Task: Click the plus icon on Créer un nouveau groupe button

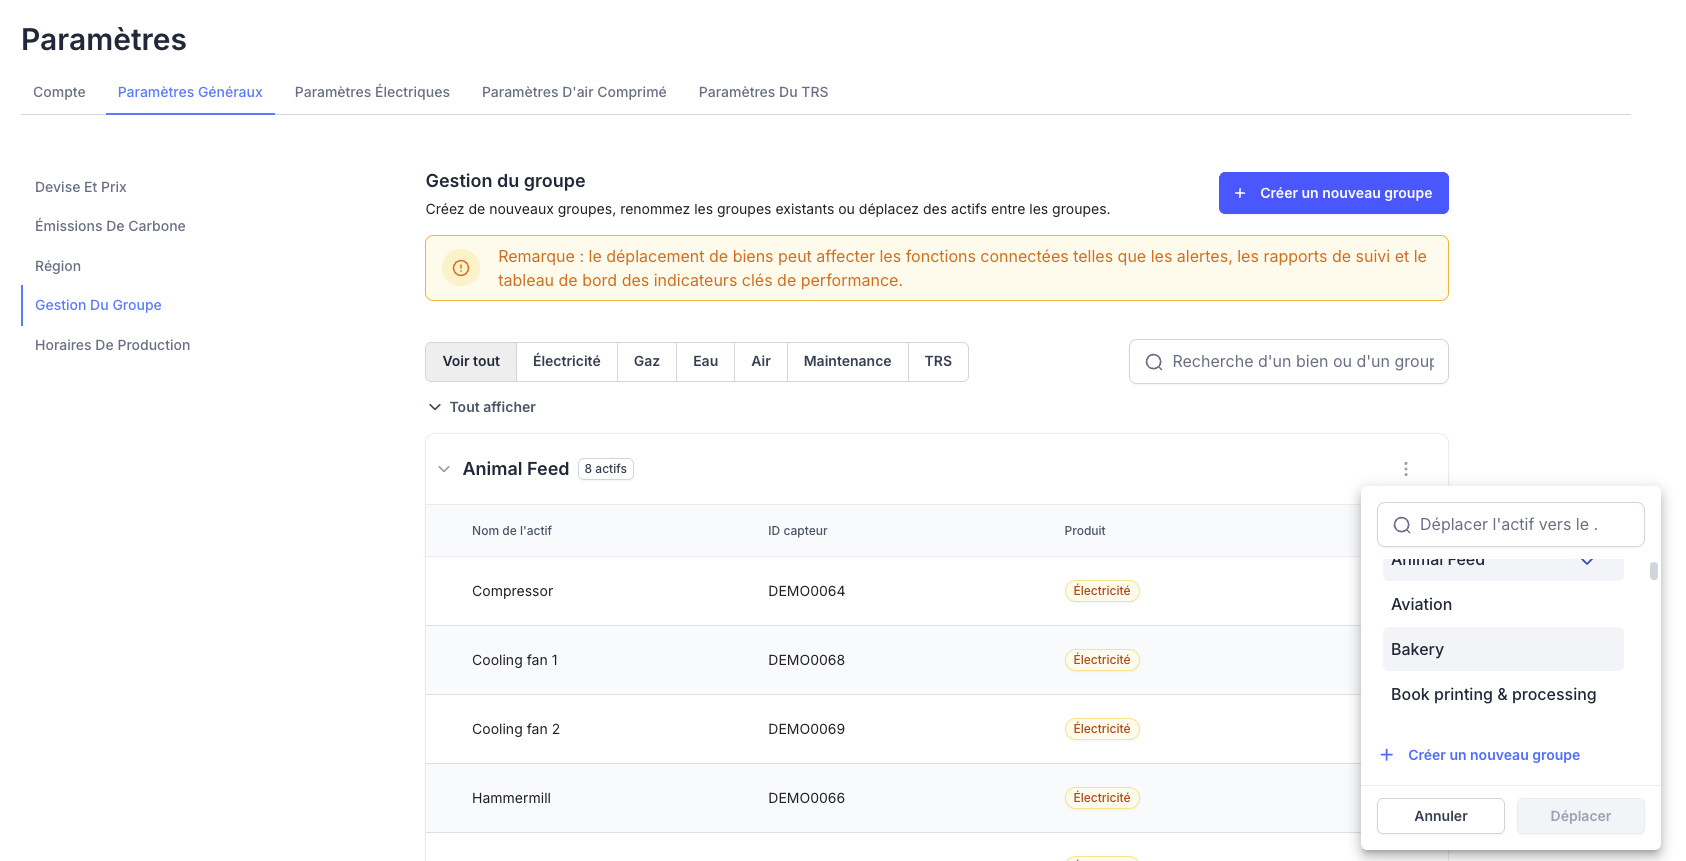Action: (x=1240, y=193)
